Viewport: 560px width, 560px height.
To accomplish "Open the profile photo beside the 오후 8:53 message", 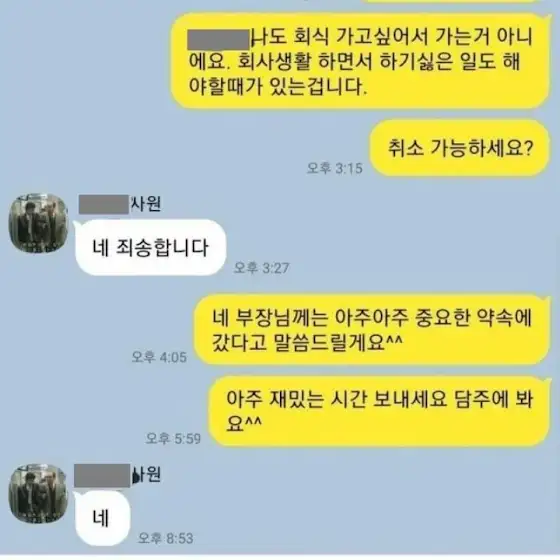I will [38, 493].
